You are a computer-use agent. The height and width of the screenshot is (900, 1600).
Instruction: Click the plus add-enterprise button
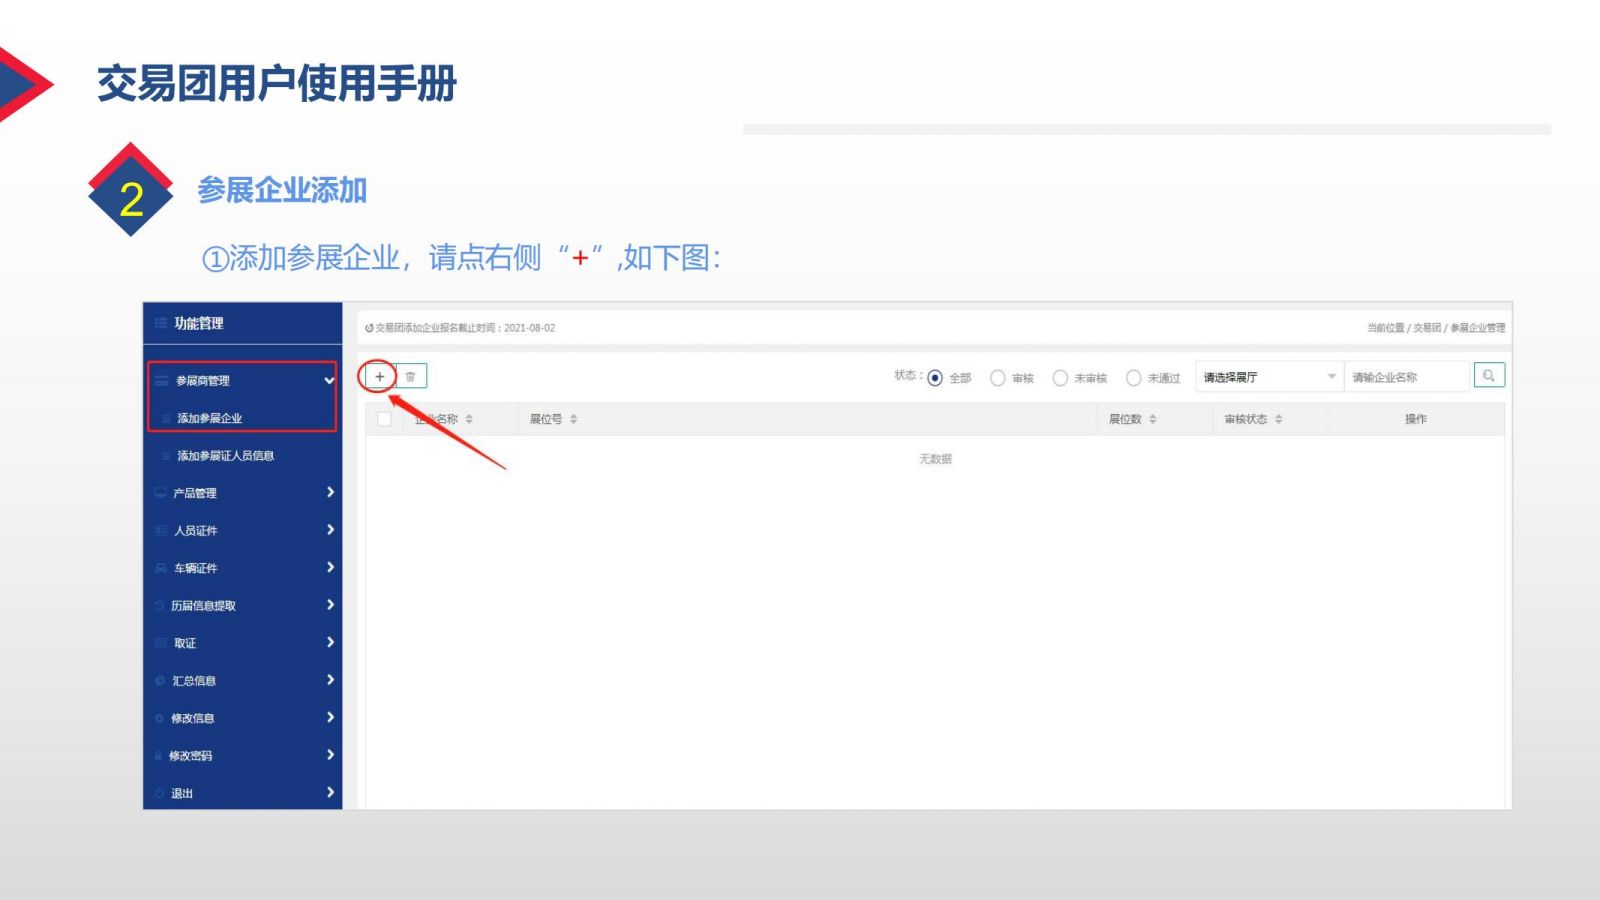379,377
